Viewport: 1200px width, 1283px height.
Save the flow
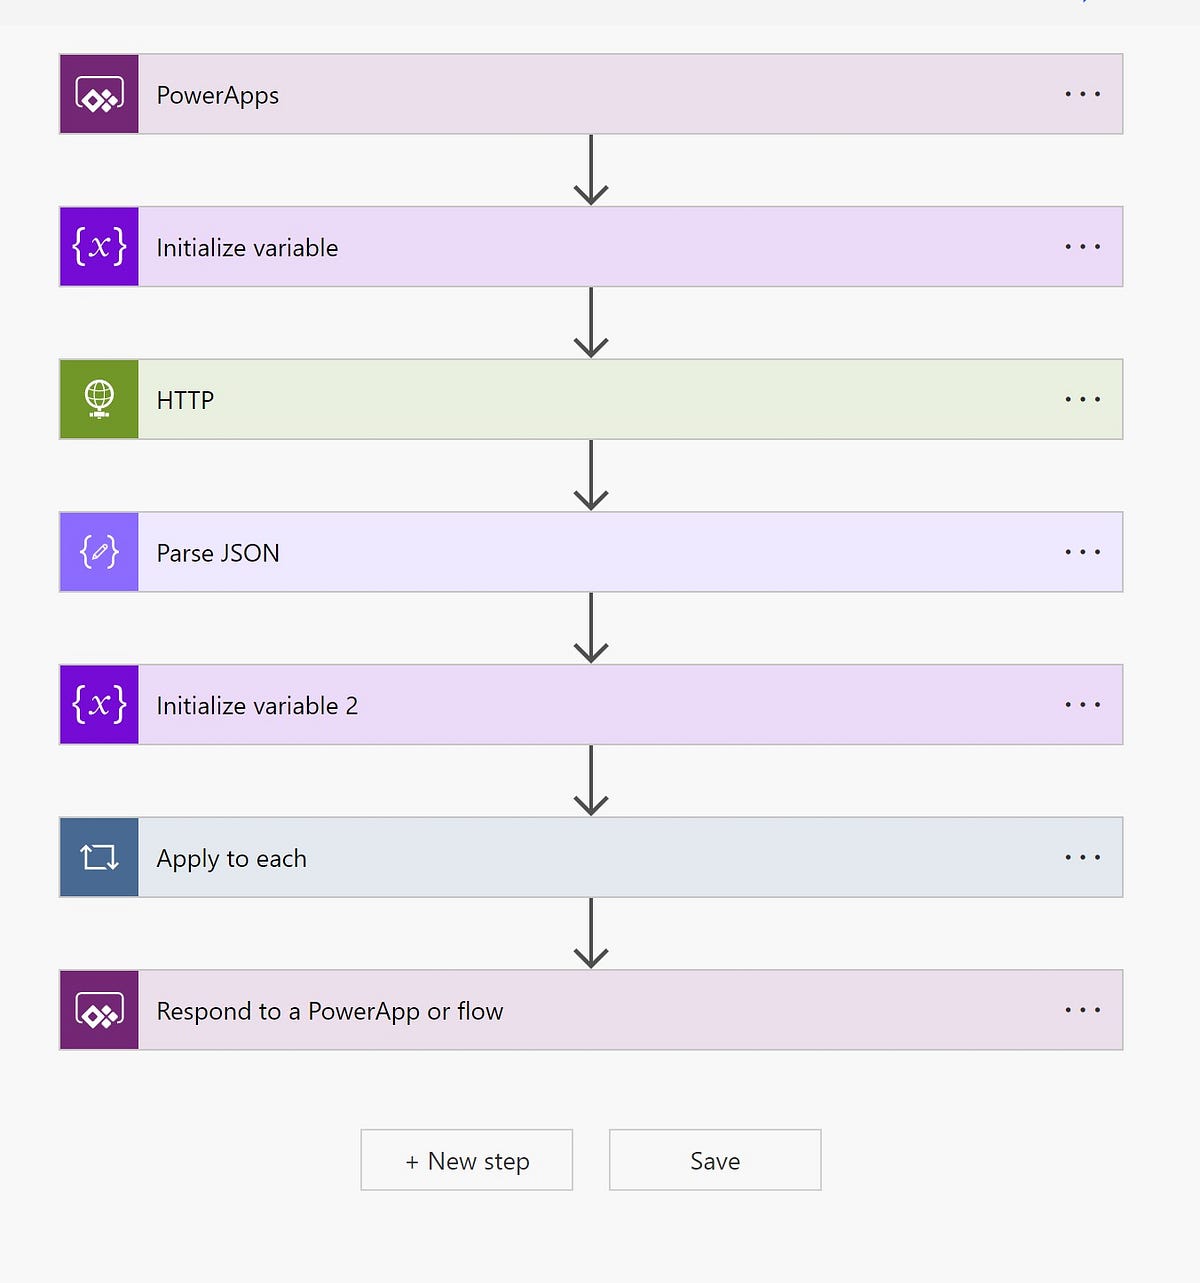pos(714,1160)
